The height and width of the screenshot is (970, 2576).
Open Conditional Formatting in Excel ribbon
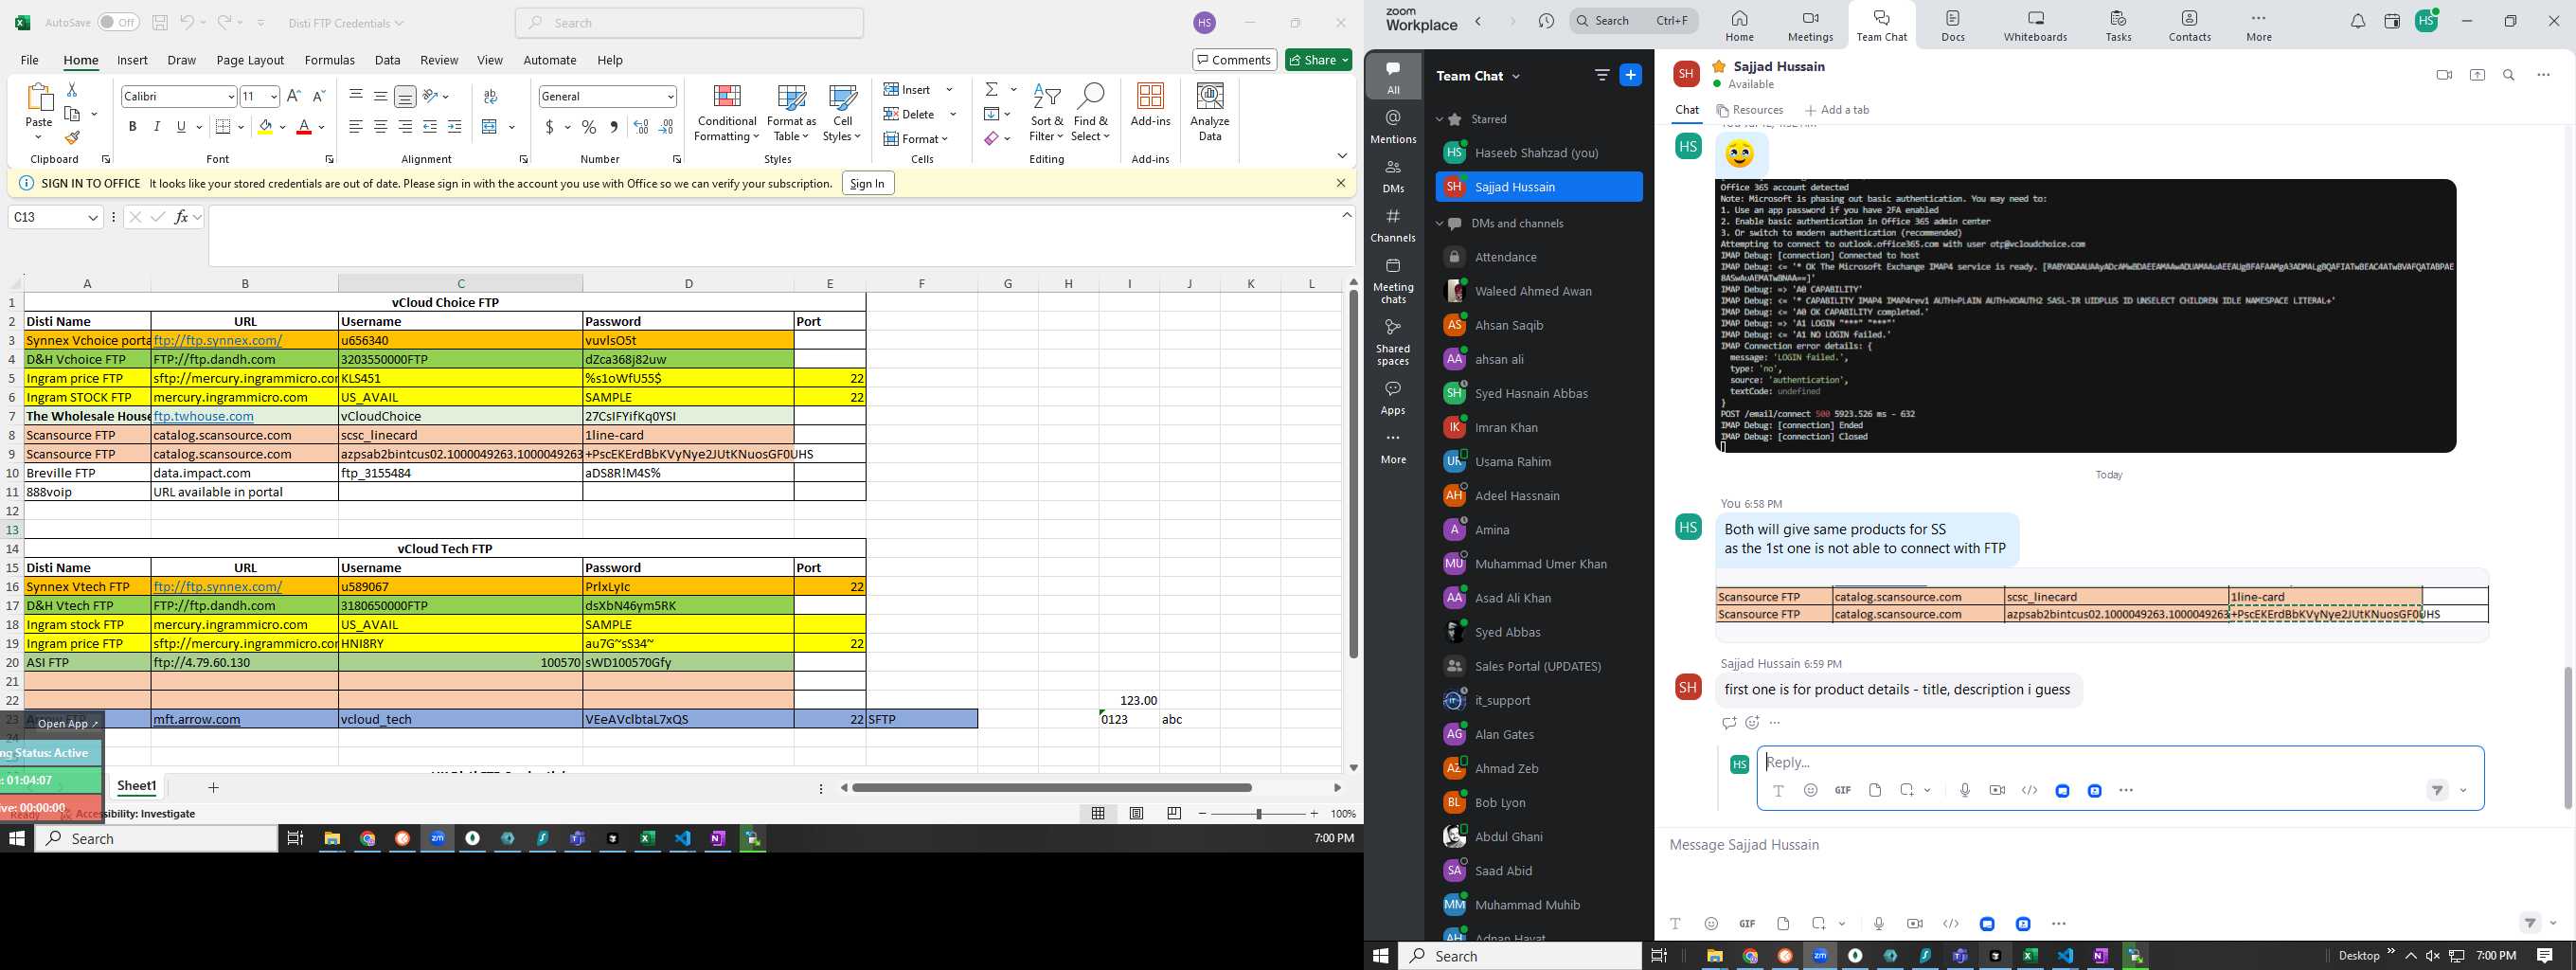pyautogui.click(x=727, y=113)
